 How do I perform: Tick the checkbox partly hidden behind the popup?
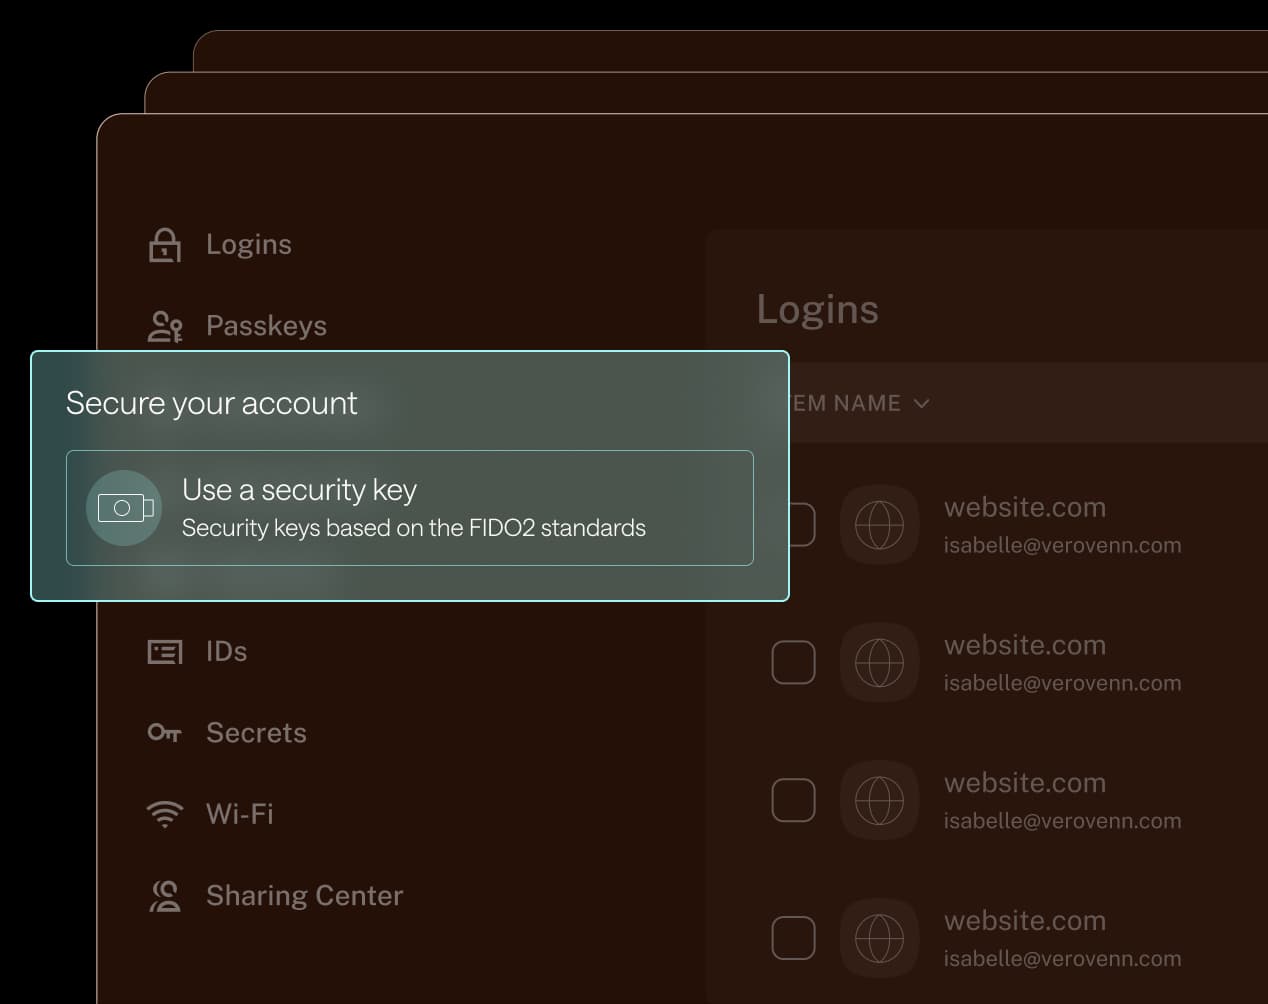[803, 525]
